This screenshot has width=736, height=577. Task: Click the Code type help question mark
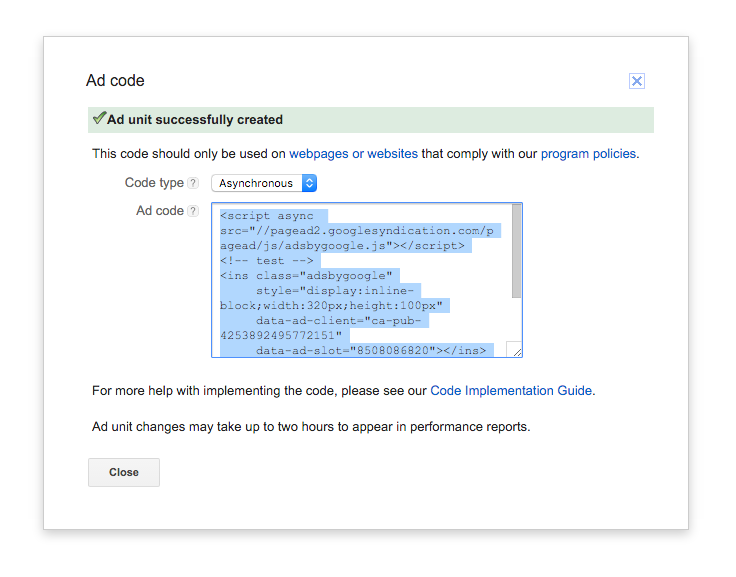pyautogui.click(x=193, y=183)
